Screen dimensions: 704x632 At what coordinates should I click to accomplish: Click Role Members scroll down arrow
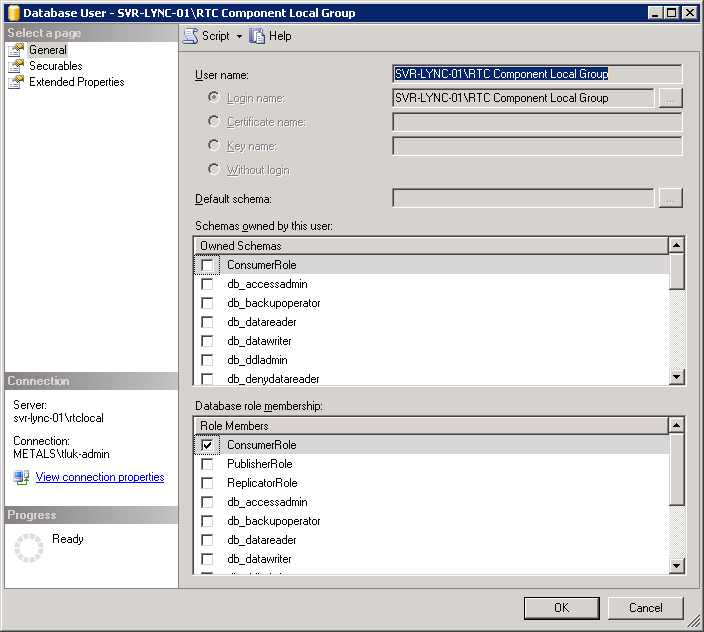click(677, 566)
